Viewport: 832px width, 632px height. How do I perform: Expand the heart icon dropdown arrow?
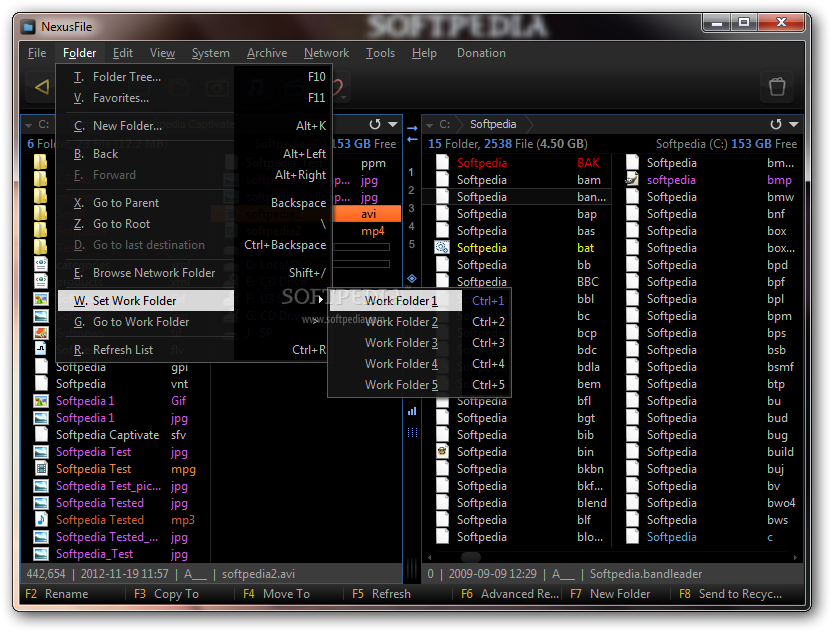click(344, 98)
